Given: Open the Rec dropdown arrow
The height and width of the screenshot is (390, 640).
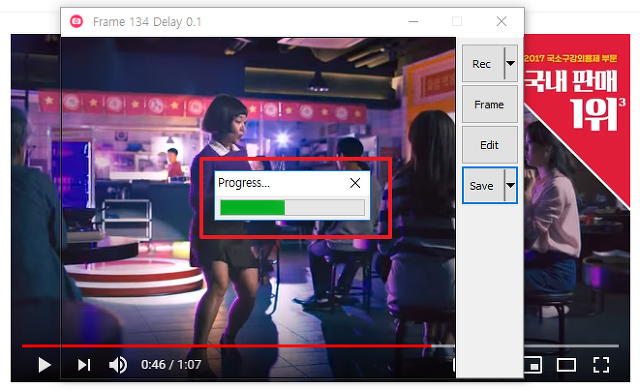Looking at the screenshot, I should click(x=511, y=64).
